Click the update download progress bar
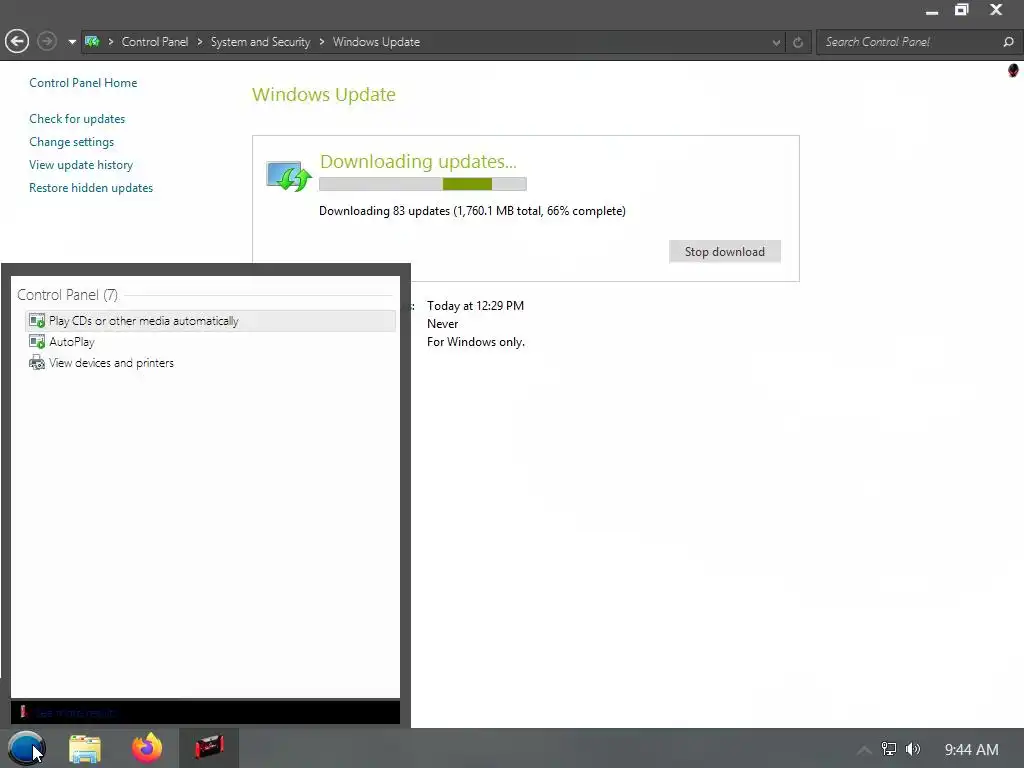This screenshot has height=768, width=1024. 423,184
